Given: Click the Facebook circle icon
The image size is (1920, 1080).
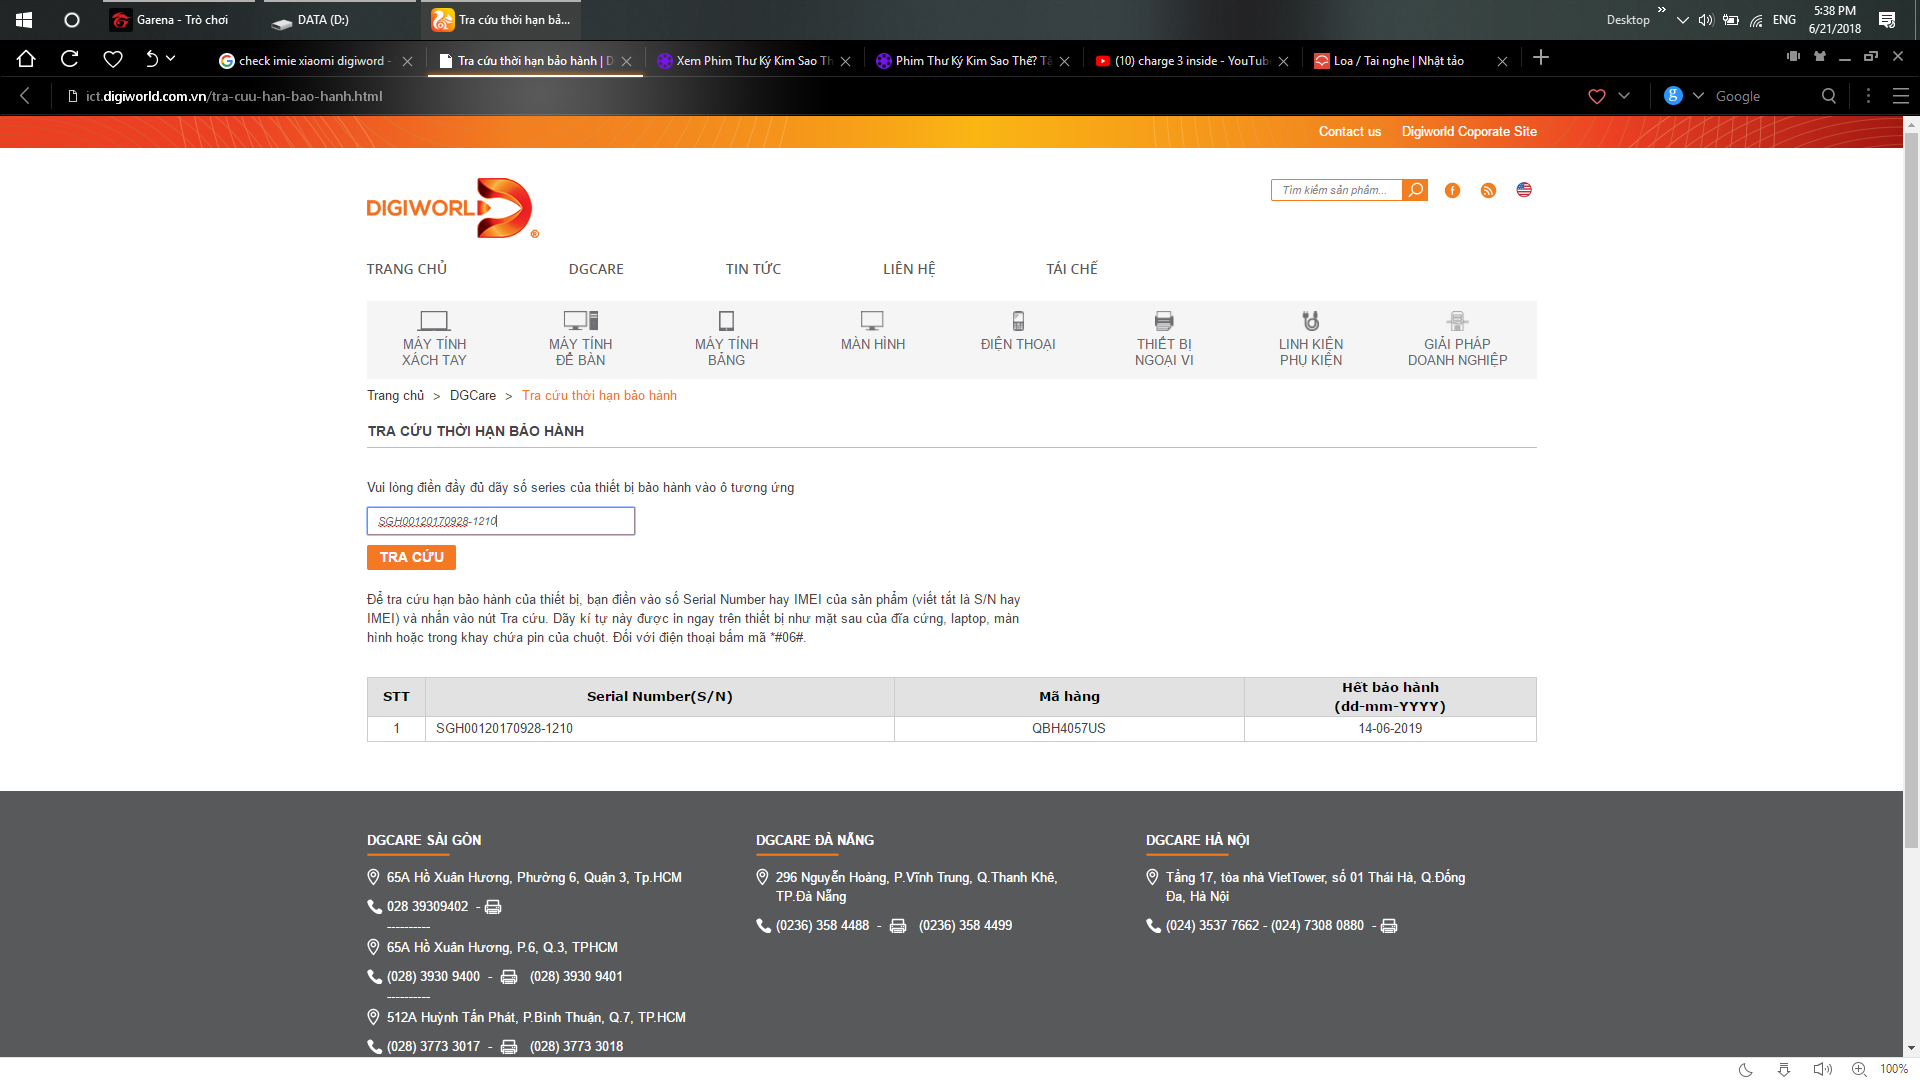Looking at the screenshot, I should pos(1452,190).
